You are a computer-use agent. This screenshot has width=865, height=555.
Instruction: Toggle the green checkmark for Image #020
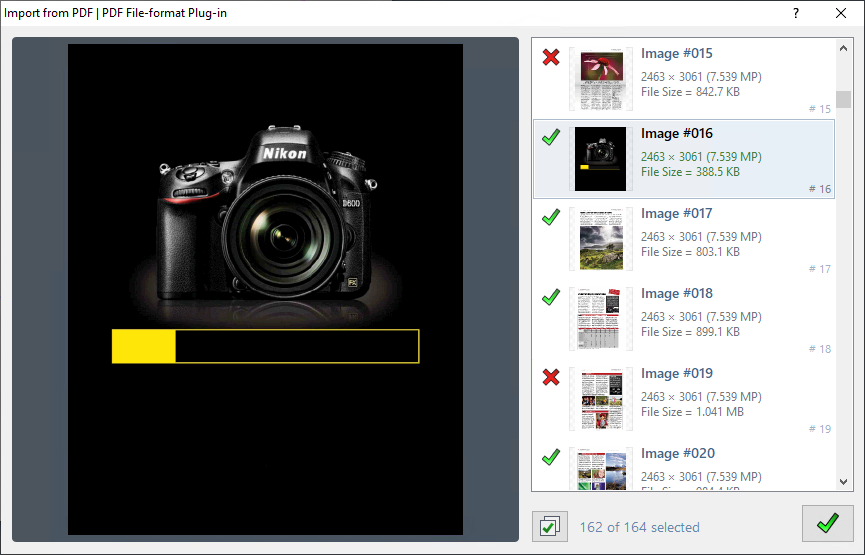pos(550,457)
